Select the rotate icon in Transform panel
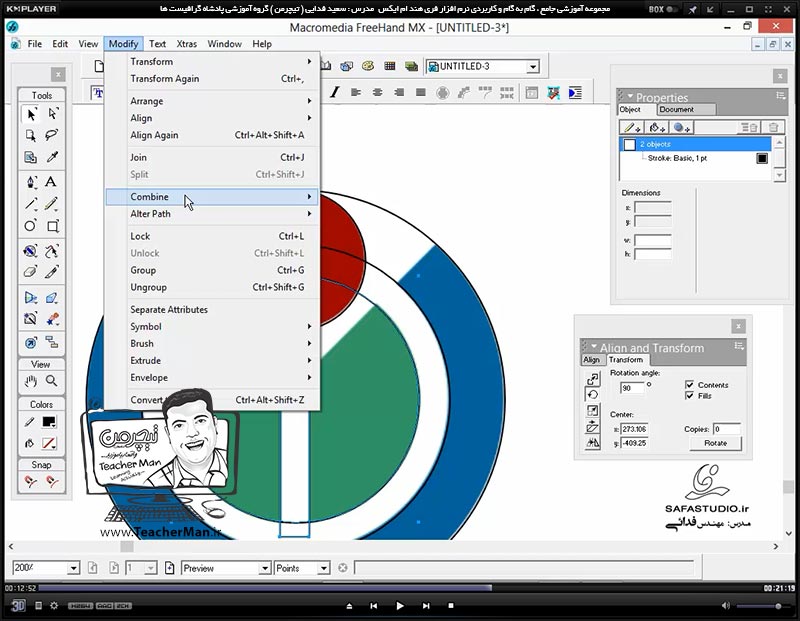This screenshot has height=621, width=800. coord(592,394)
